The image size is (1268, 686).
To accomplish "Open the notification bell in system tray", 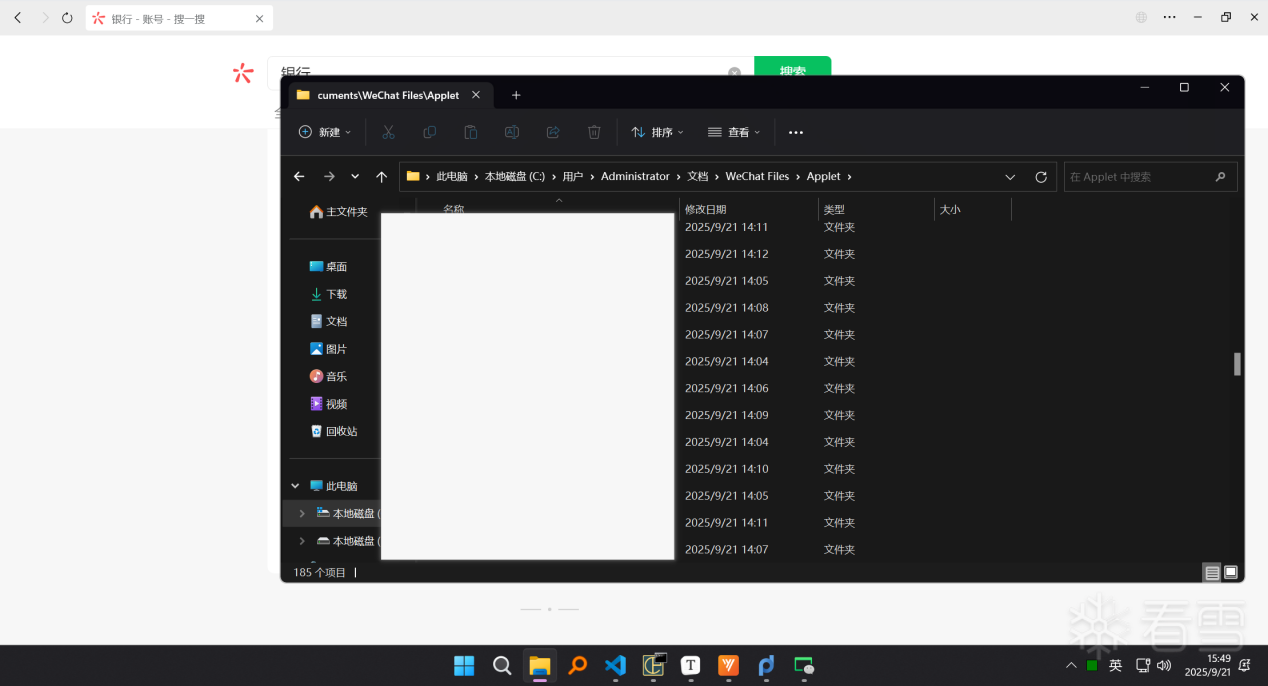I will (x=1245, y=665).
